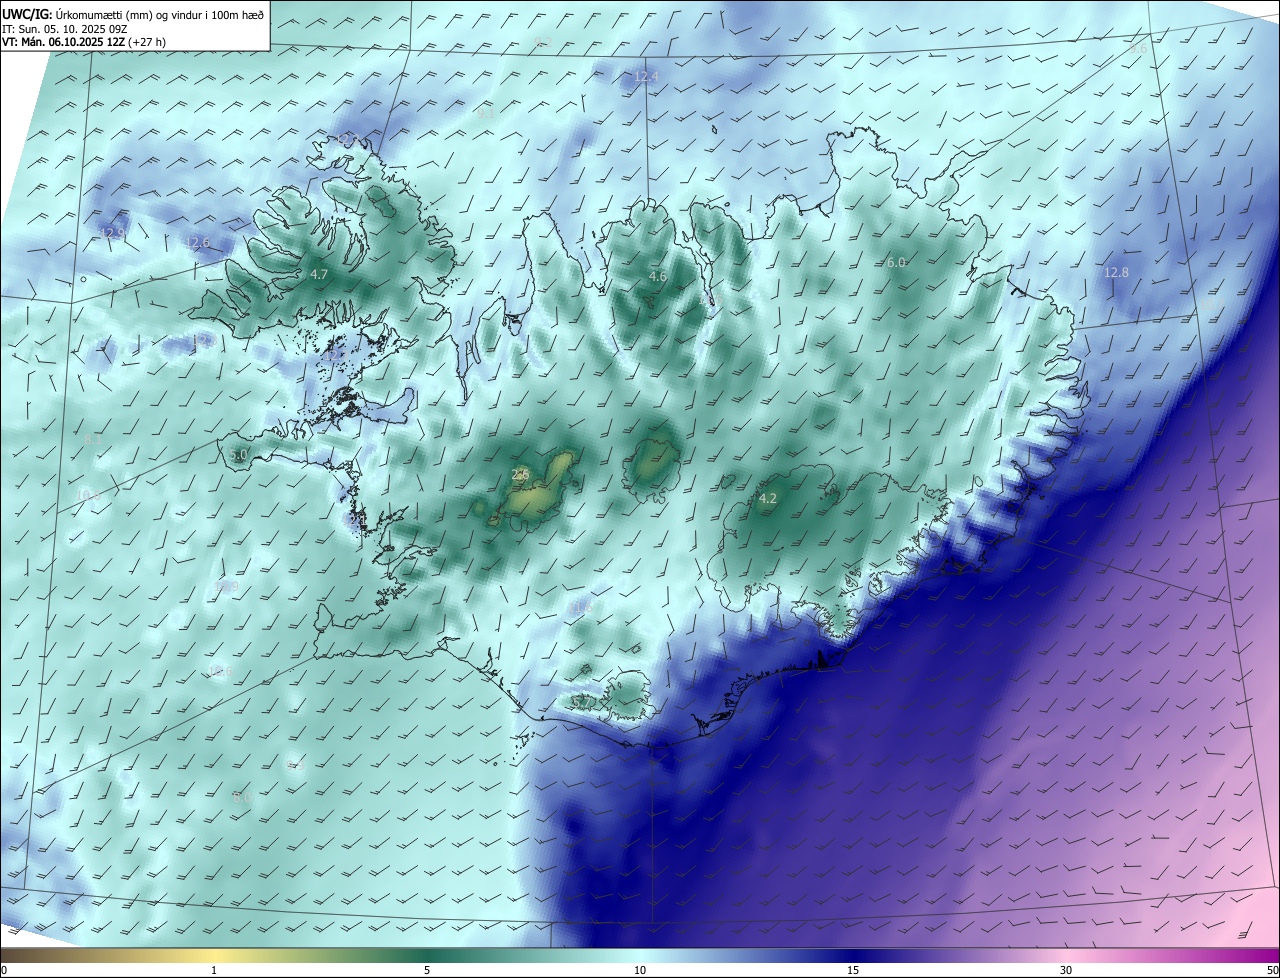Click the '10' tick on the color scale
Image resolution: width=1280 pixels, height=978 pixels.
[640, 970]
